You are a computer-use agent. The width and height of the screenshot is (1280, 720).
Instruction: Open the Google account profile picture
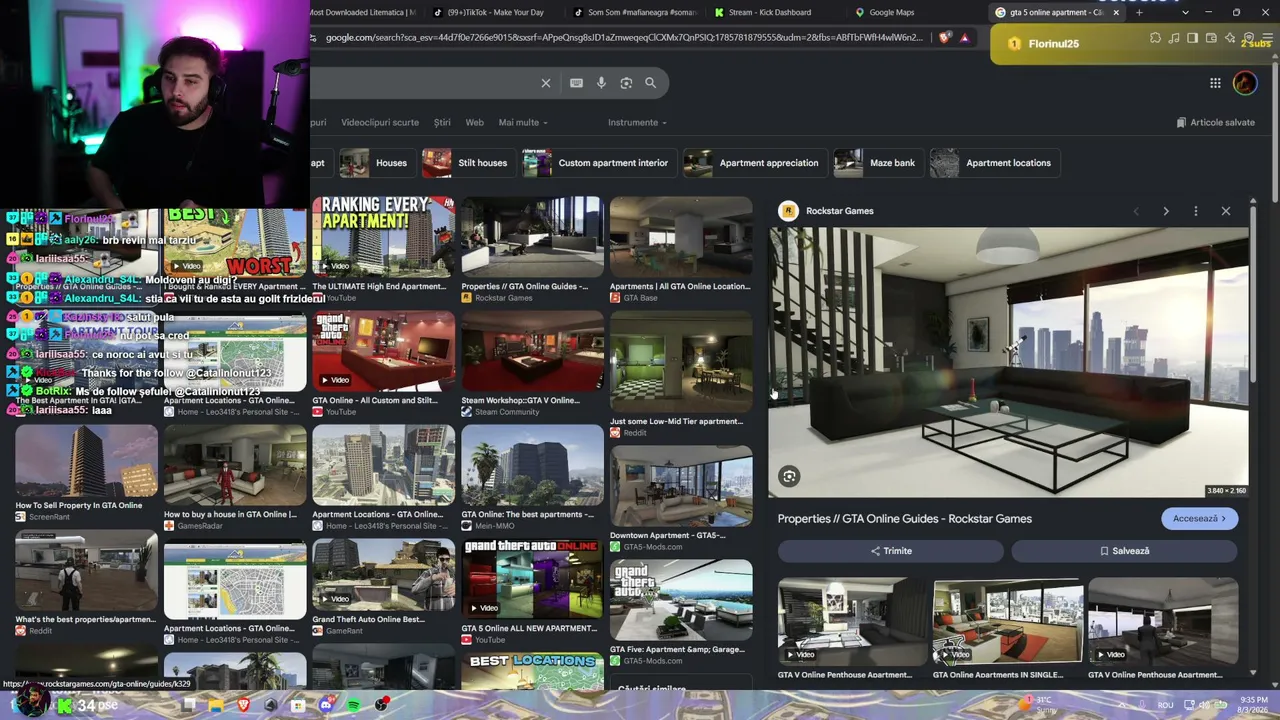point(1245,83)
